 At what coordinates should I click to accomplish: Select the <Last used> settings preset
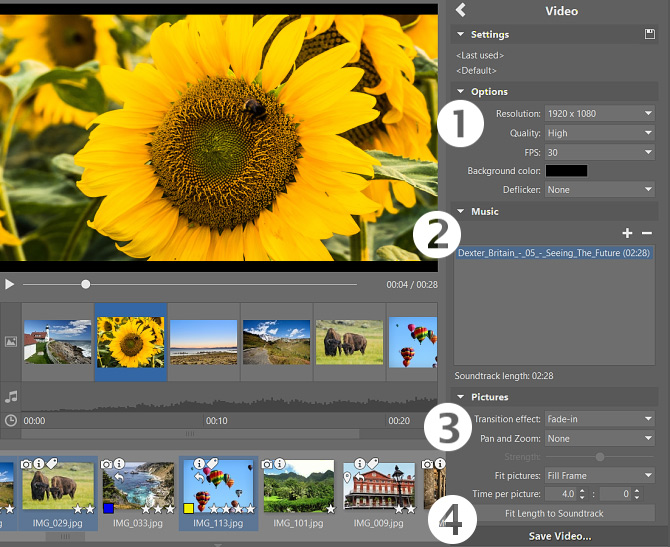click(480, 56)
